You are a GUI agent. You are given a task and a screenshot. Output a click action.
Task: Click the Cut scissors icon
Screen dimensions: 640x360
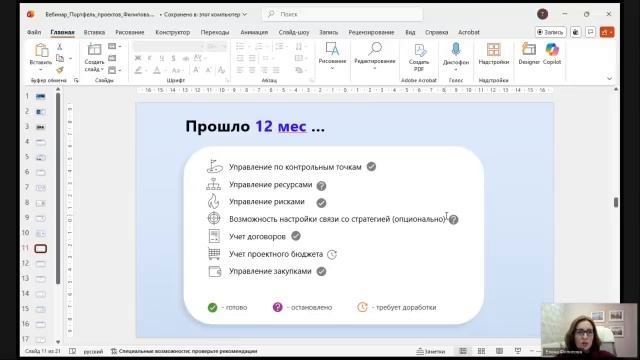coord(60,47)
